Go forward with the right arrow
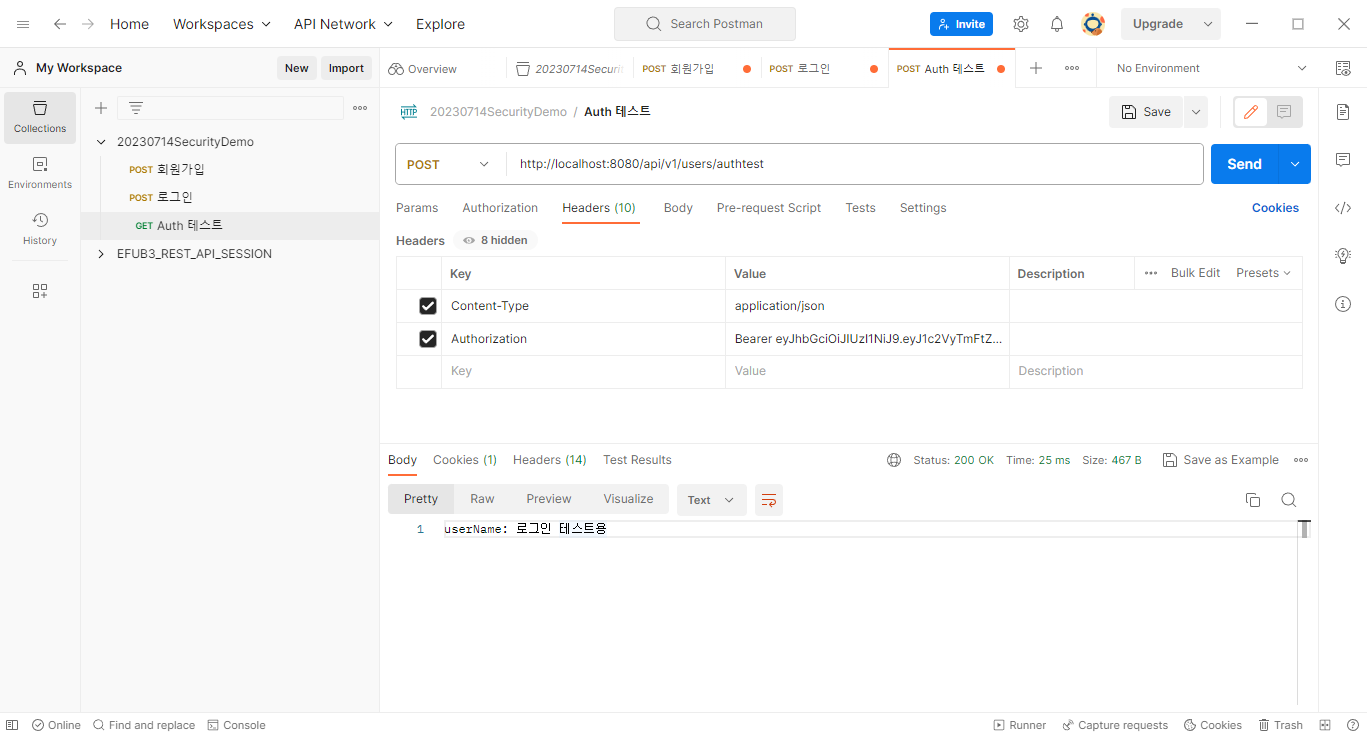This screenshot has width=1367, height=737. (x=88, y=24)
